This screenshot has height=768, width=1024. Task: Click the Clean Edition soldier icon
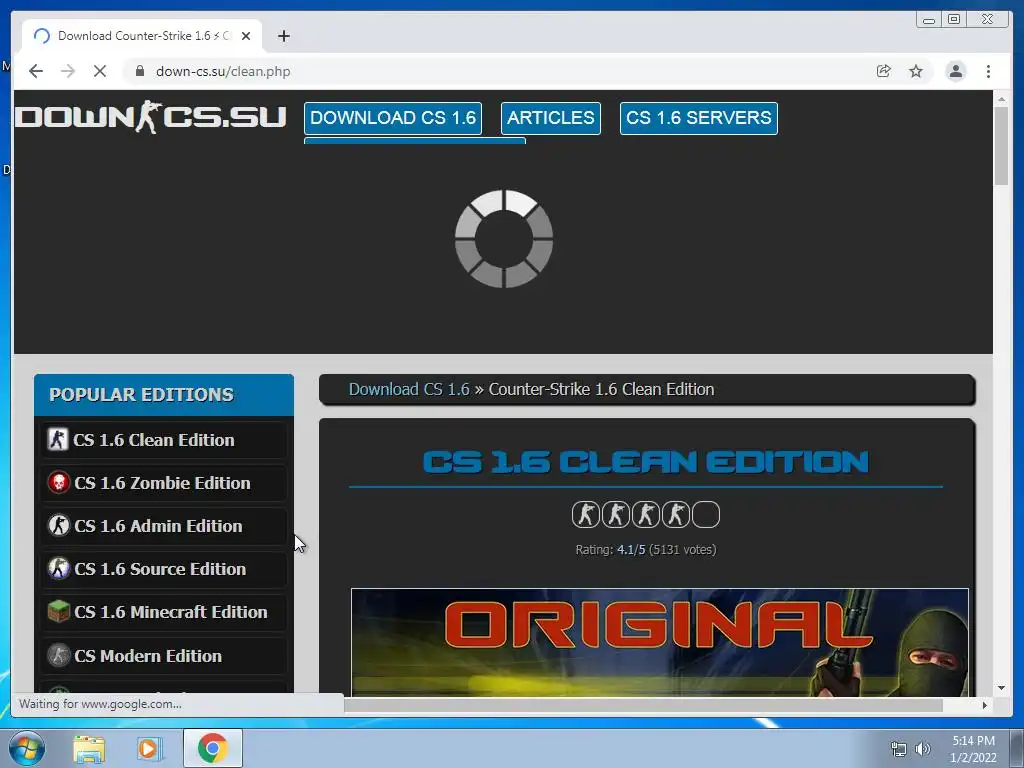coord(57,440)
